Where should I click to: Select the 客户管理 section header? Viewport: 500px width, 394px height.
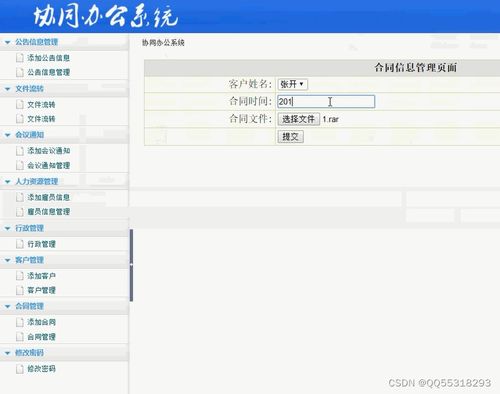point(30,260)
